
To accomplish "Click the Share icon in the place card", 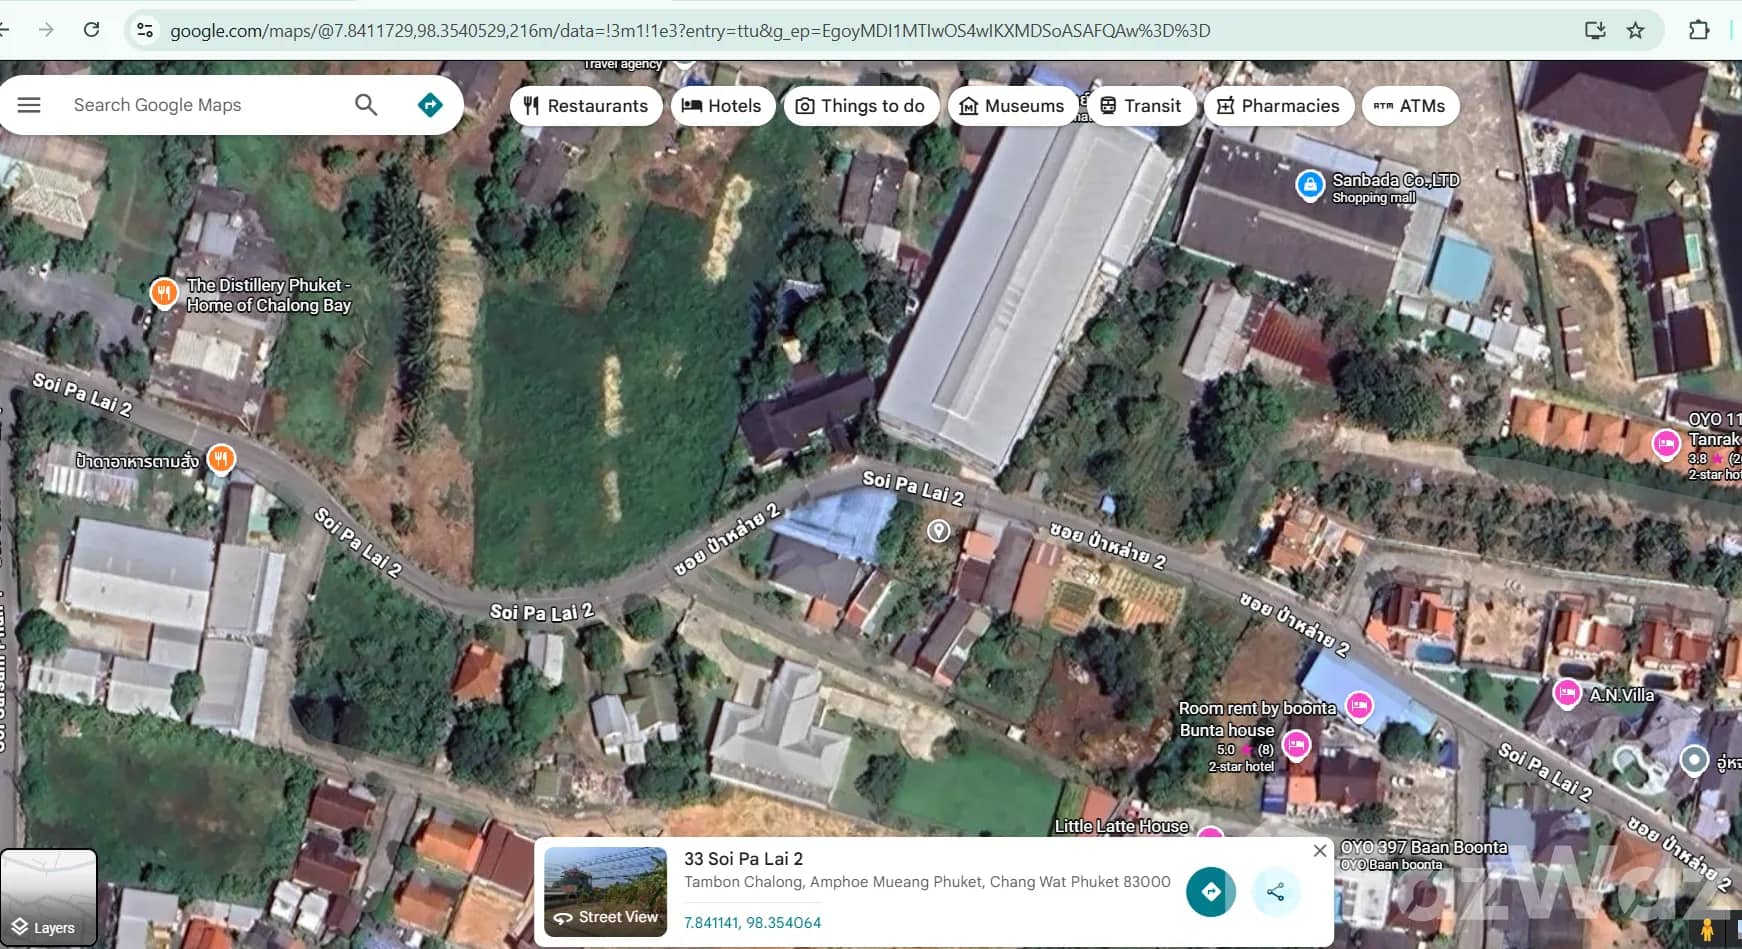I will click(1277, 891).
